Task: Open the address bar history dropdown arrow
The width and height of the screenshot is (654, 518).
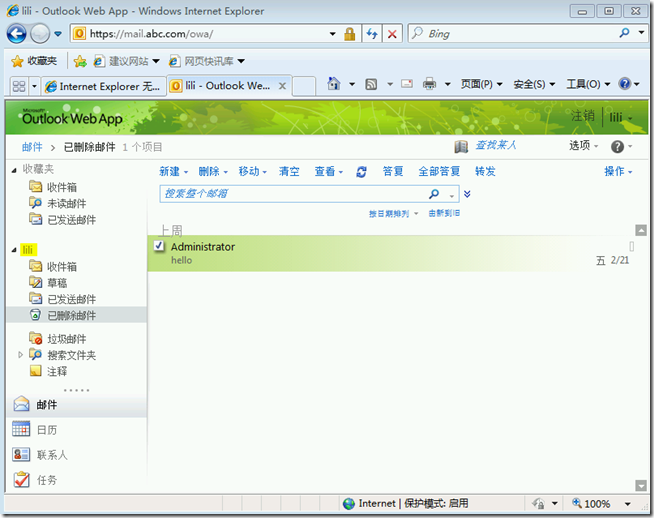Action: (332, 34)
